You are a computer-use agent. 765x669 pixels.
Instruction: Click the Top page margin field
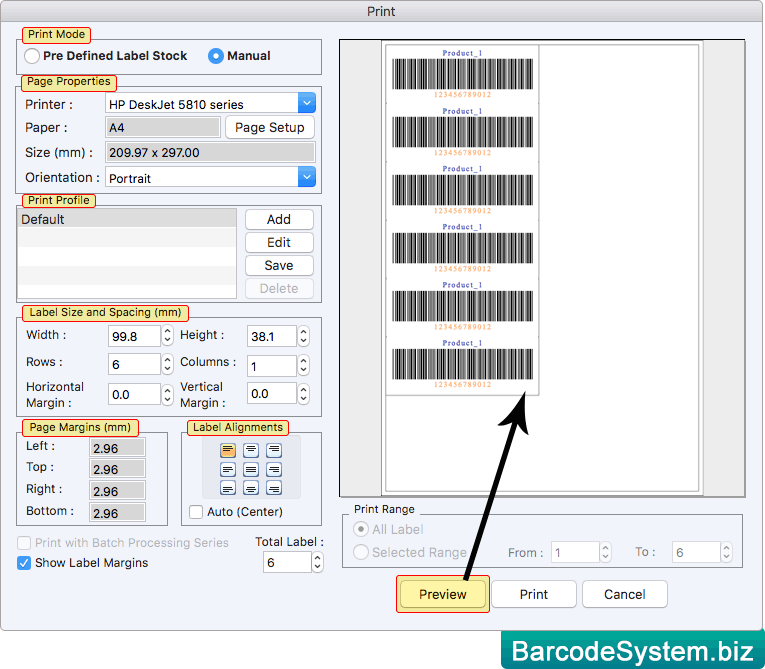point(117,469)
